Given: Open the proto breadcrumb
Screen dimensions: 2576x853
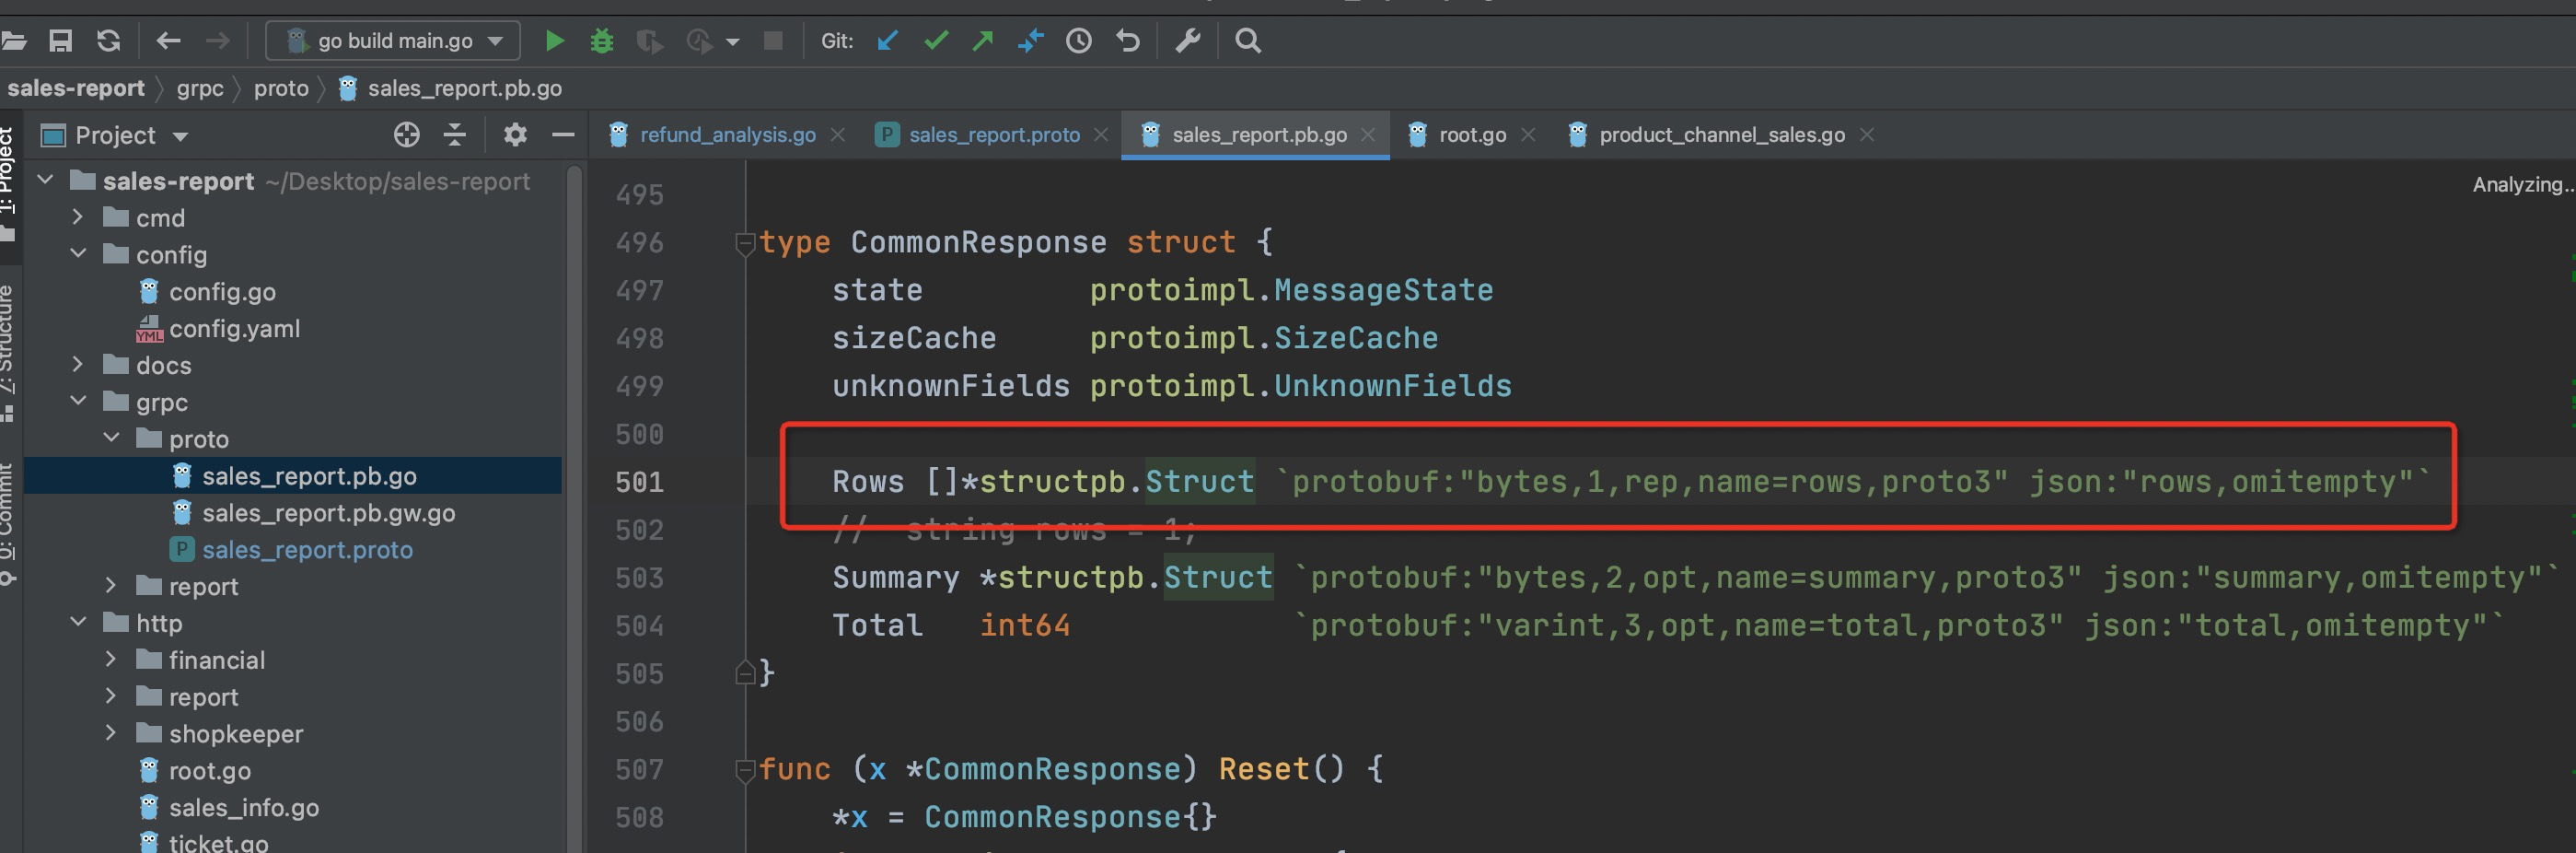Looking at the screenshot, I should point(281,88).
